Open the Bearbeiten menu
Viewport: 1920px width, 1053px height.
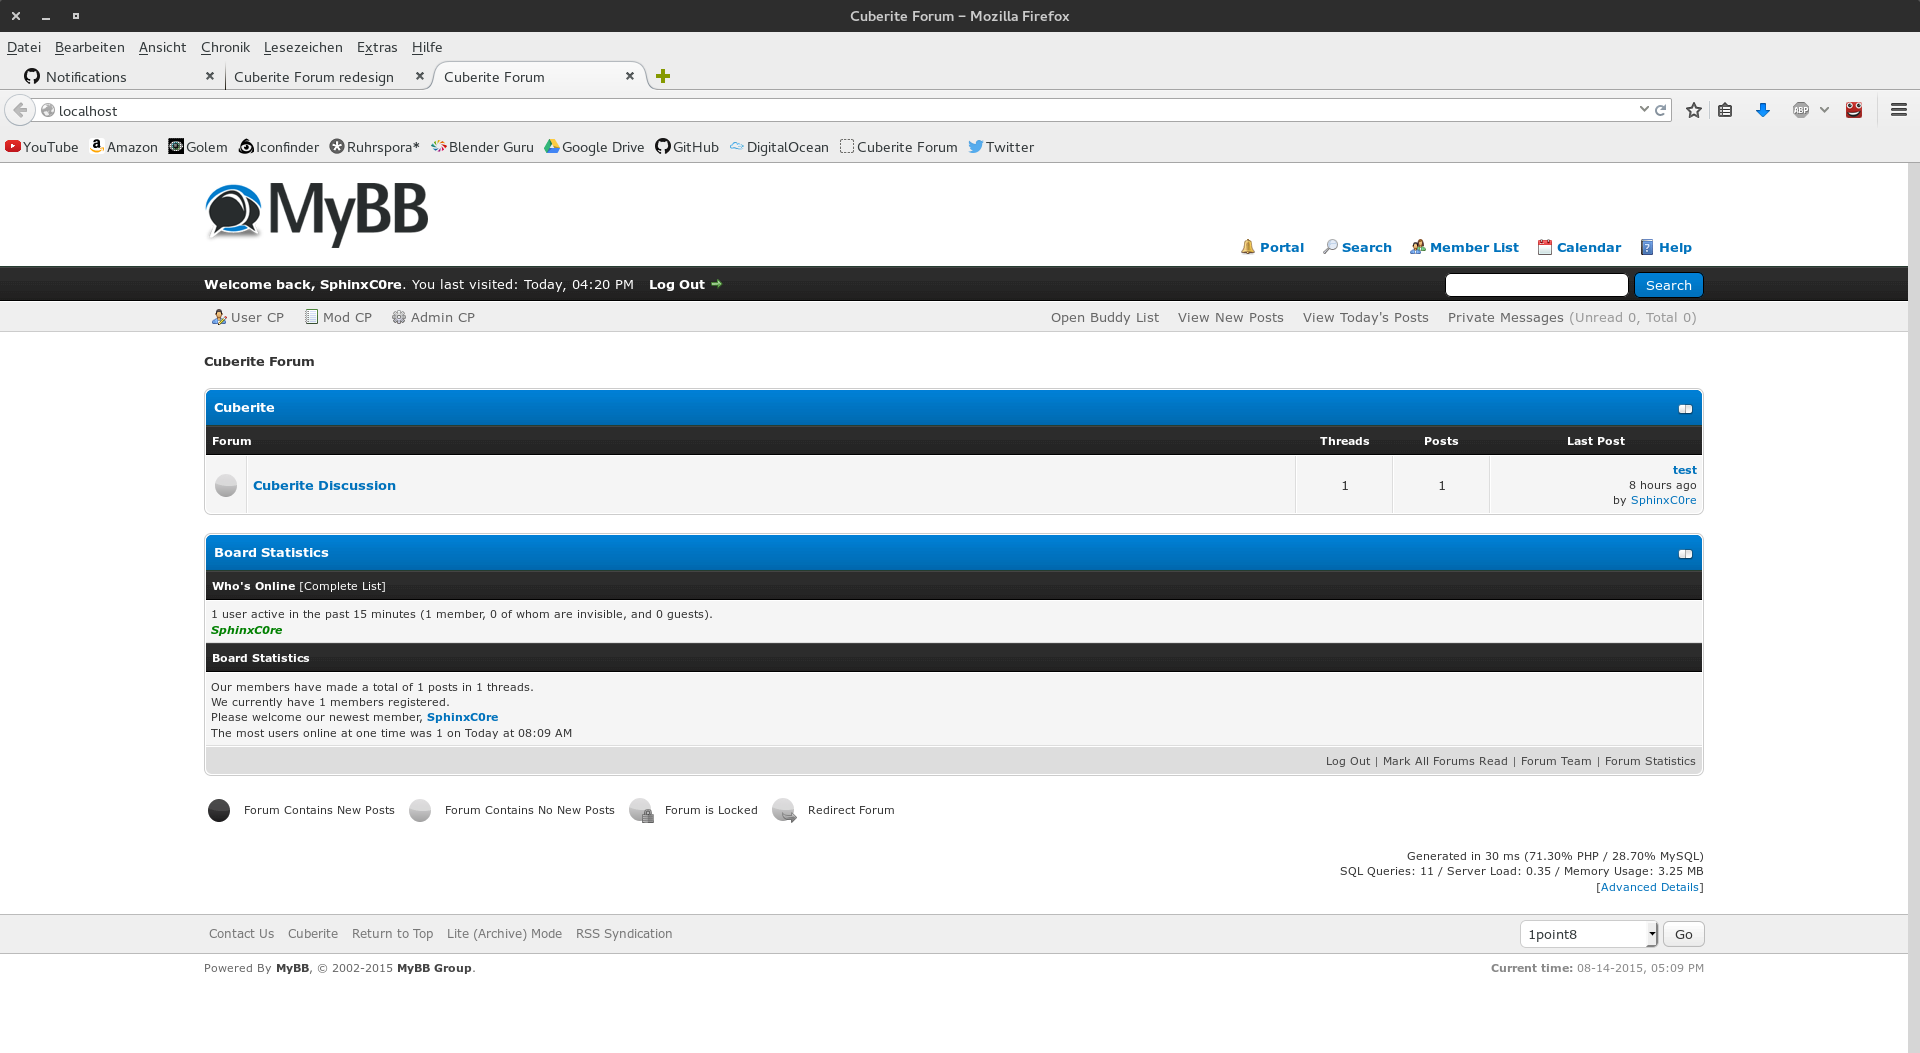point(90,47)
